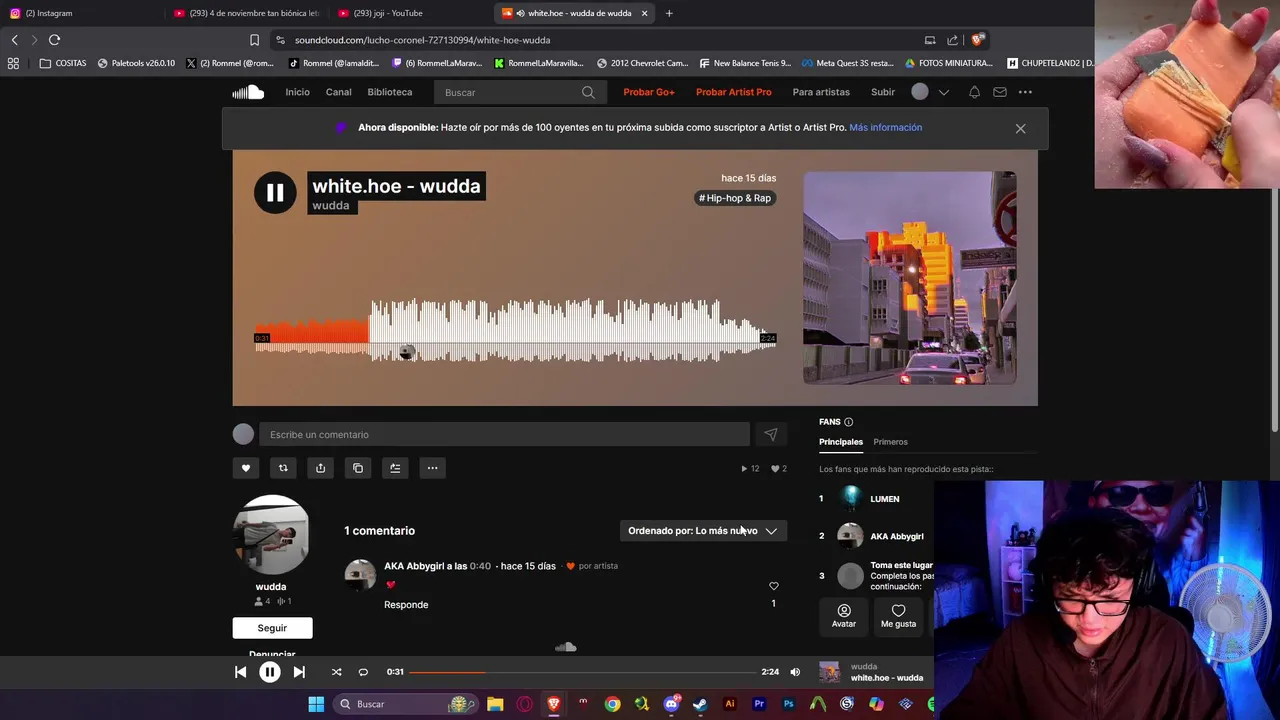This screenshot has height=720, width=1280.
Task: Click the waveform to seek in the track
Action: click(x=515, y=330)
